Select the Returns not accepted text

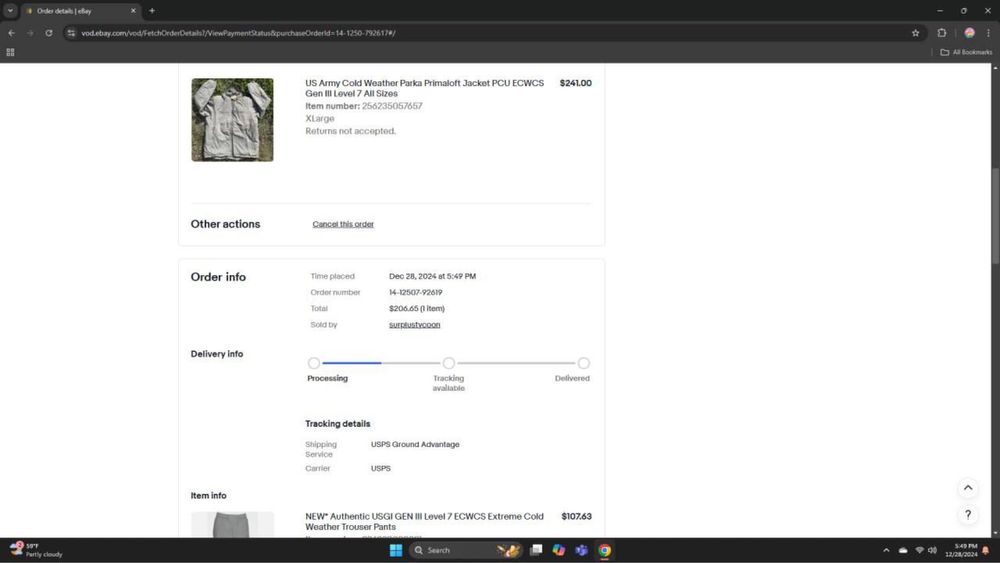351,131
